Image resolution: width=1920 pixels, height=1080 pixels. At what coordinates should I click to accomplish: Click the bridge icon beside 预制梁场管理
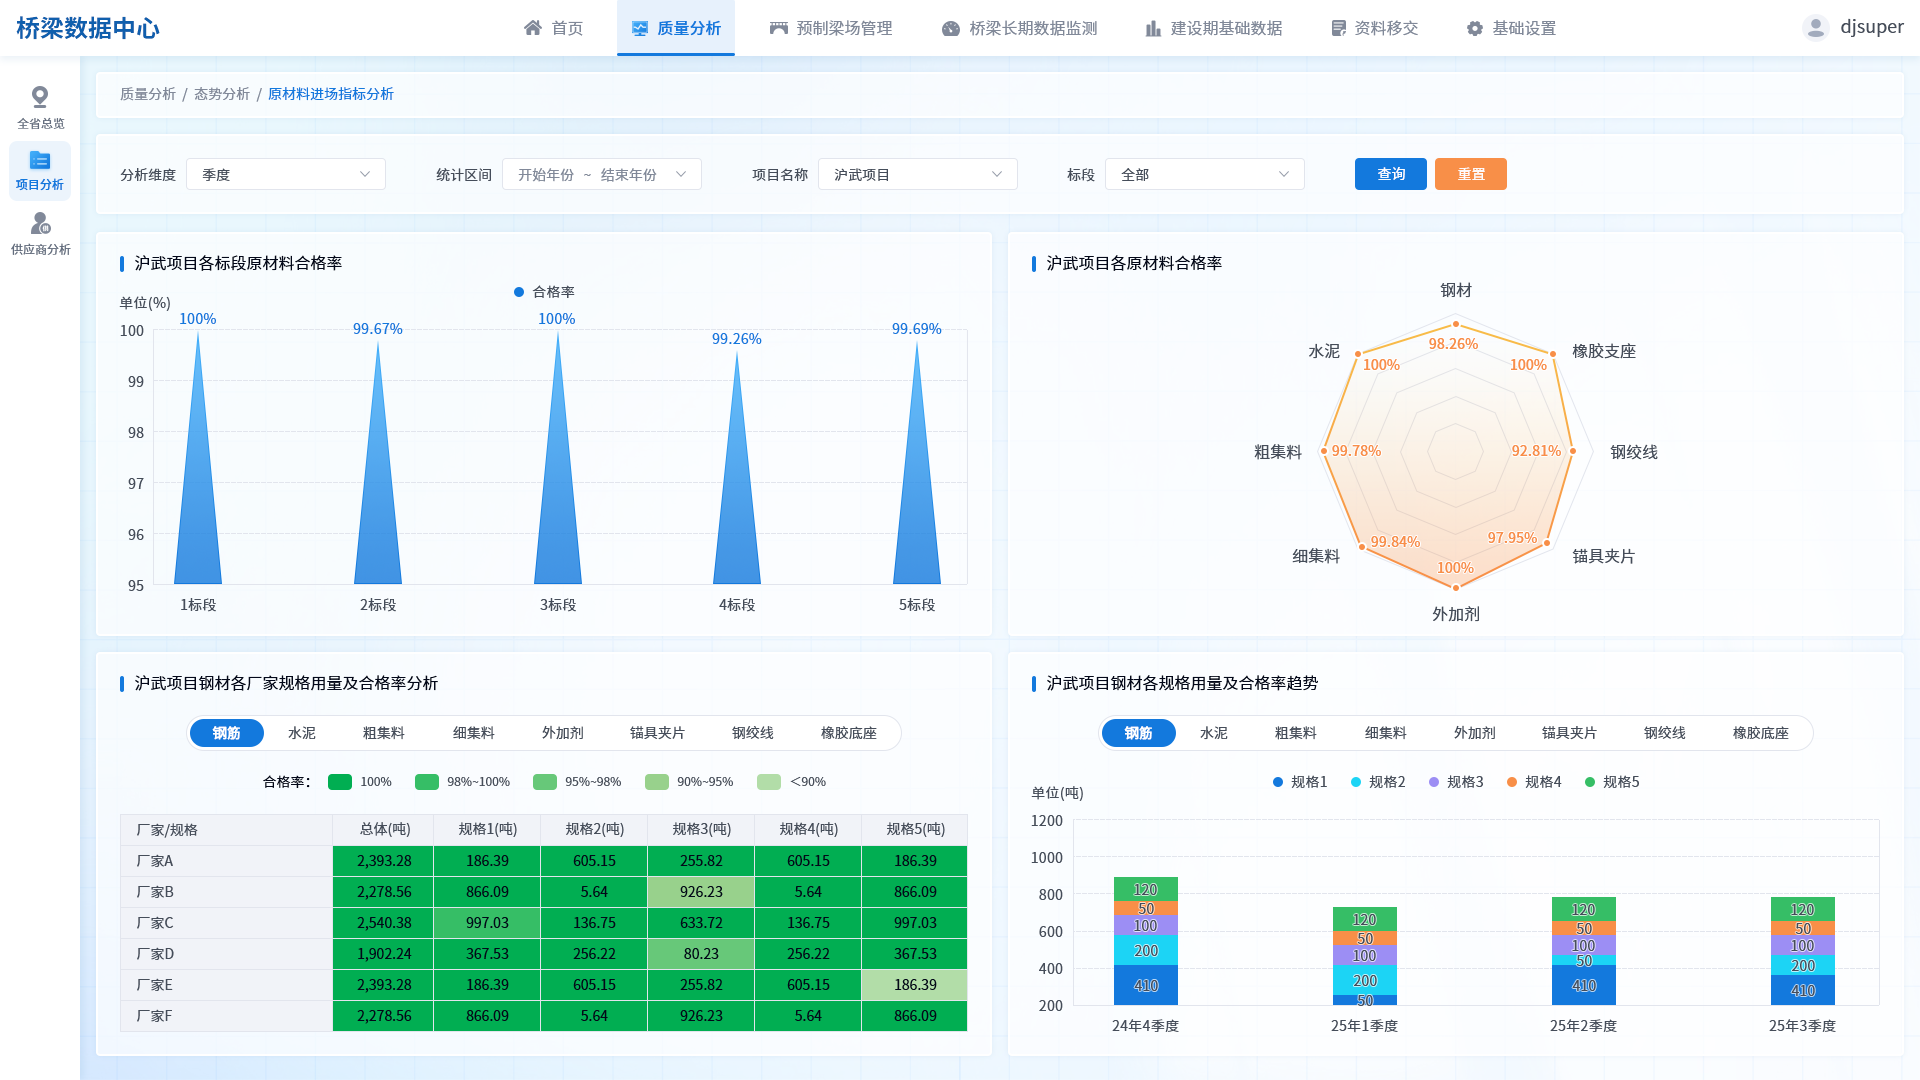coord(779,28)
